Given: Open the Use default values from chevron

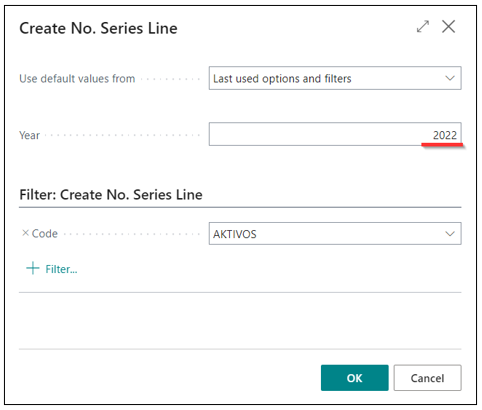Looking at the screenshot, I should 450,78.
